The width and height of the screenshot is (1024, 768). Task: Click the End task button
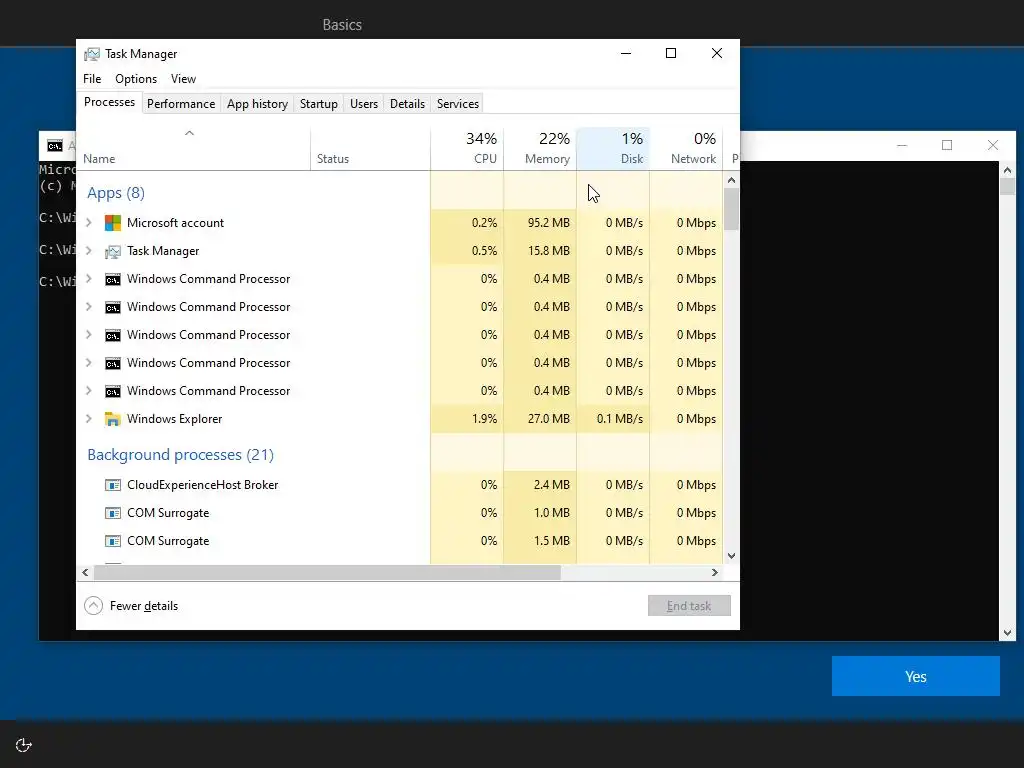(x=689, y=606)
